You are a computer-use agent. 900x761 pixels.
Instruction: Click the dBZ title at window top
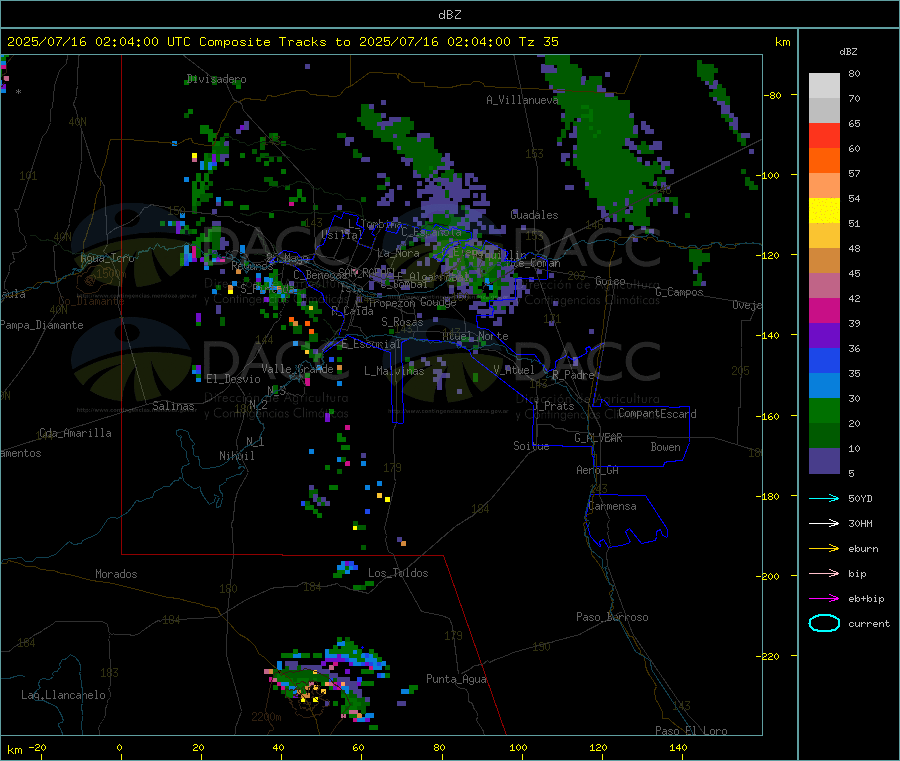449,14
